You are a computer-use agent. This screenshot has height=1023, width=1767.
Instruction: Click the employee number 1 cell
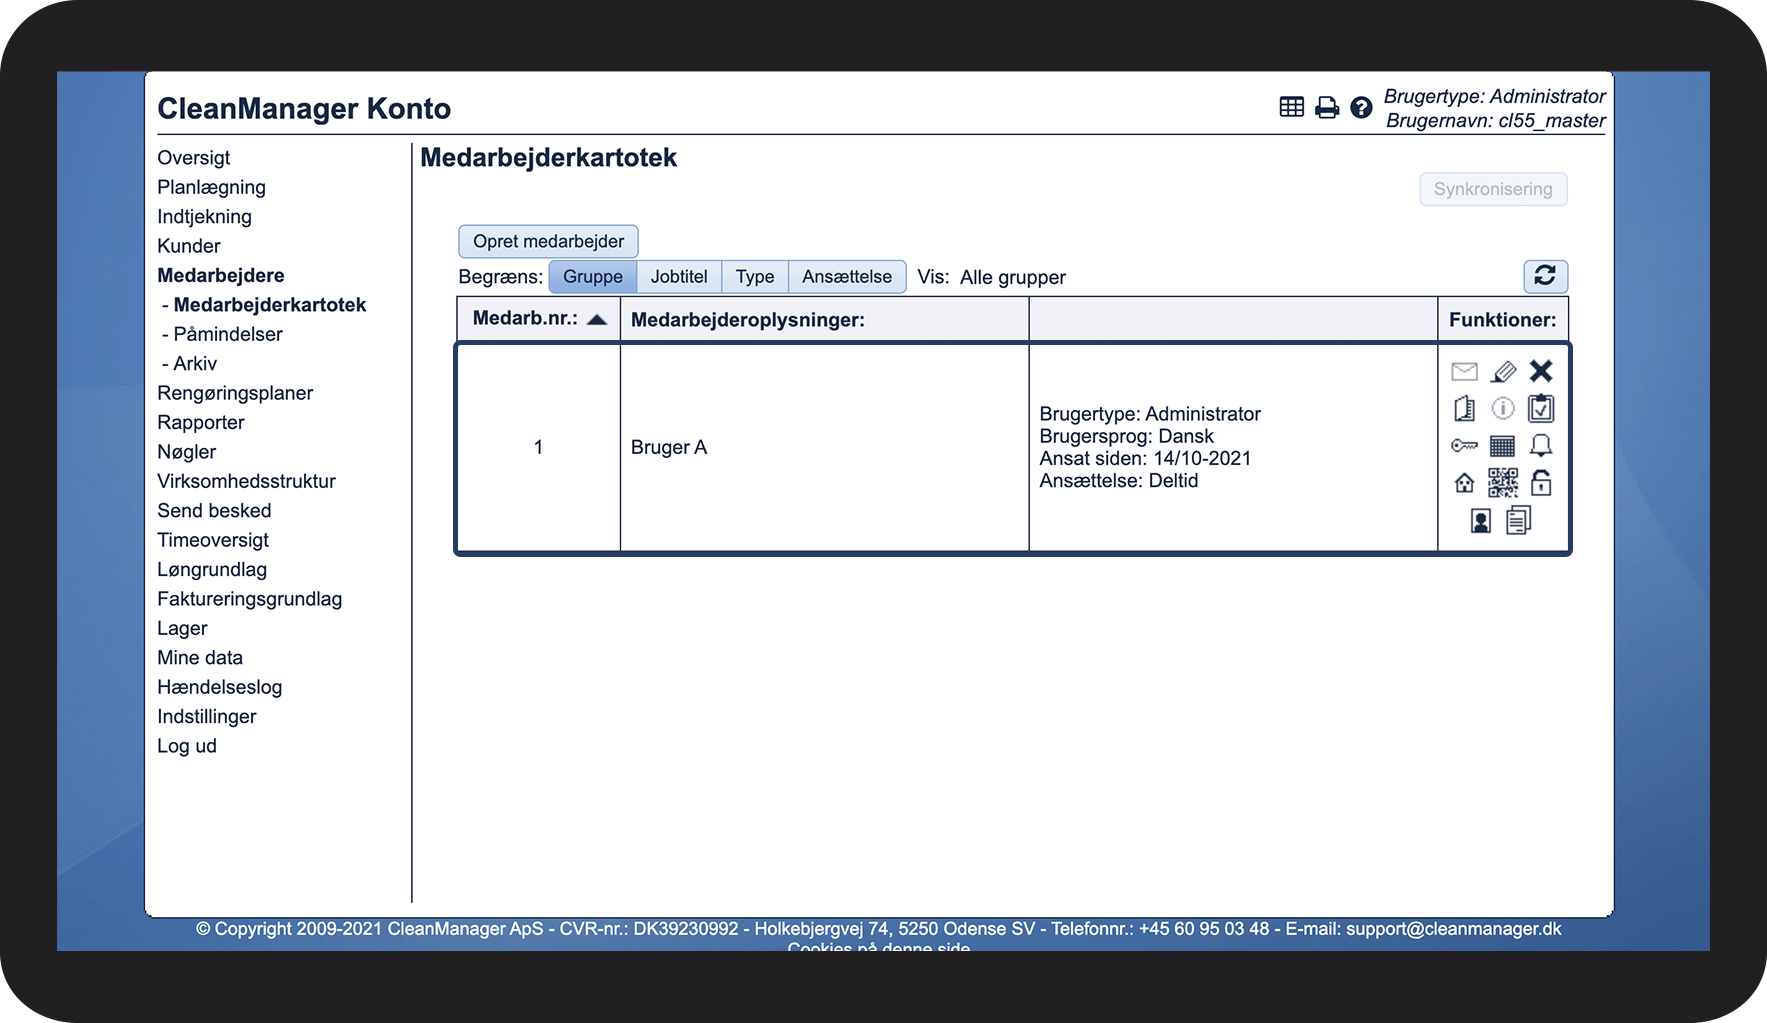pyautogui.click(x=538, y=447)
